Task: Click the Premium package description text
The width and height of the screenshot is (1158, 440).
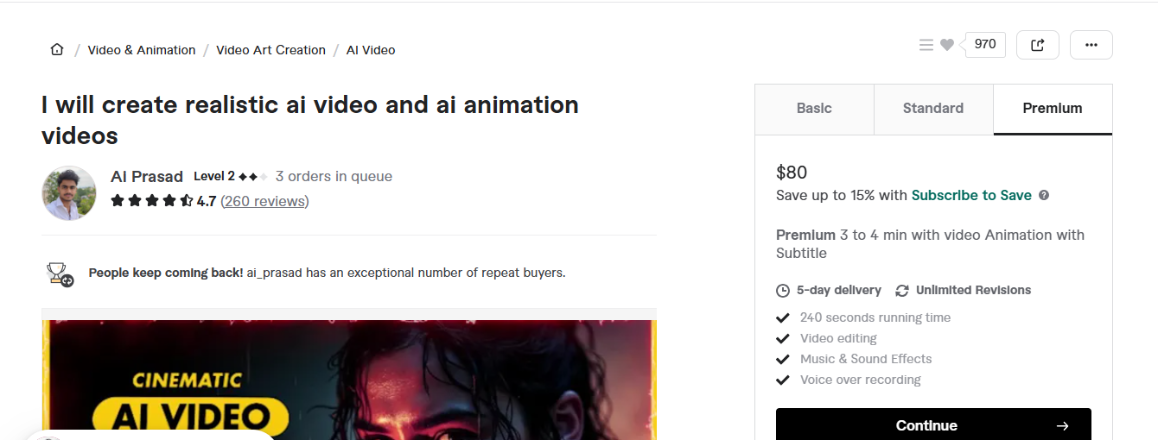Action: click(931, 244)
